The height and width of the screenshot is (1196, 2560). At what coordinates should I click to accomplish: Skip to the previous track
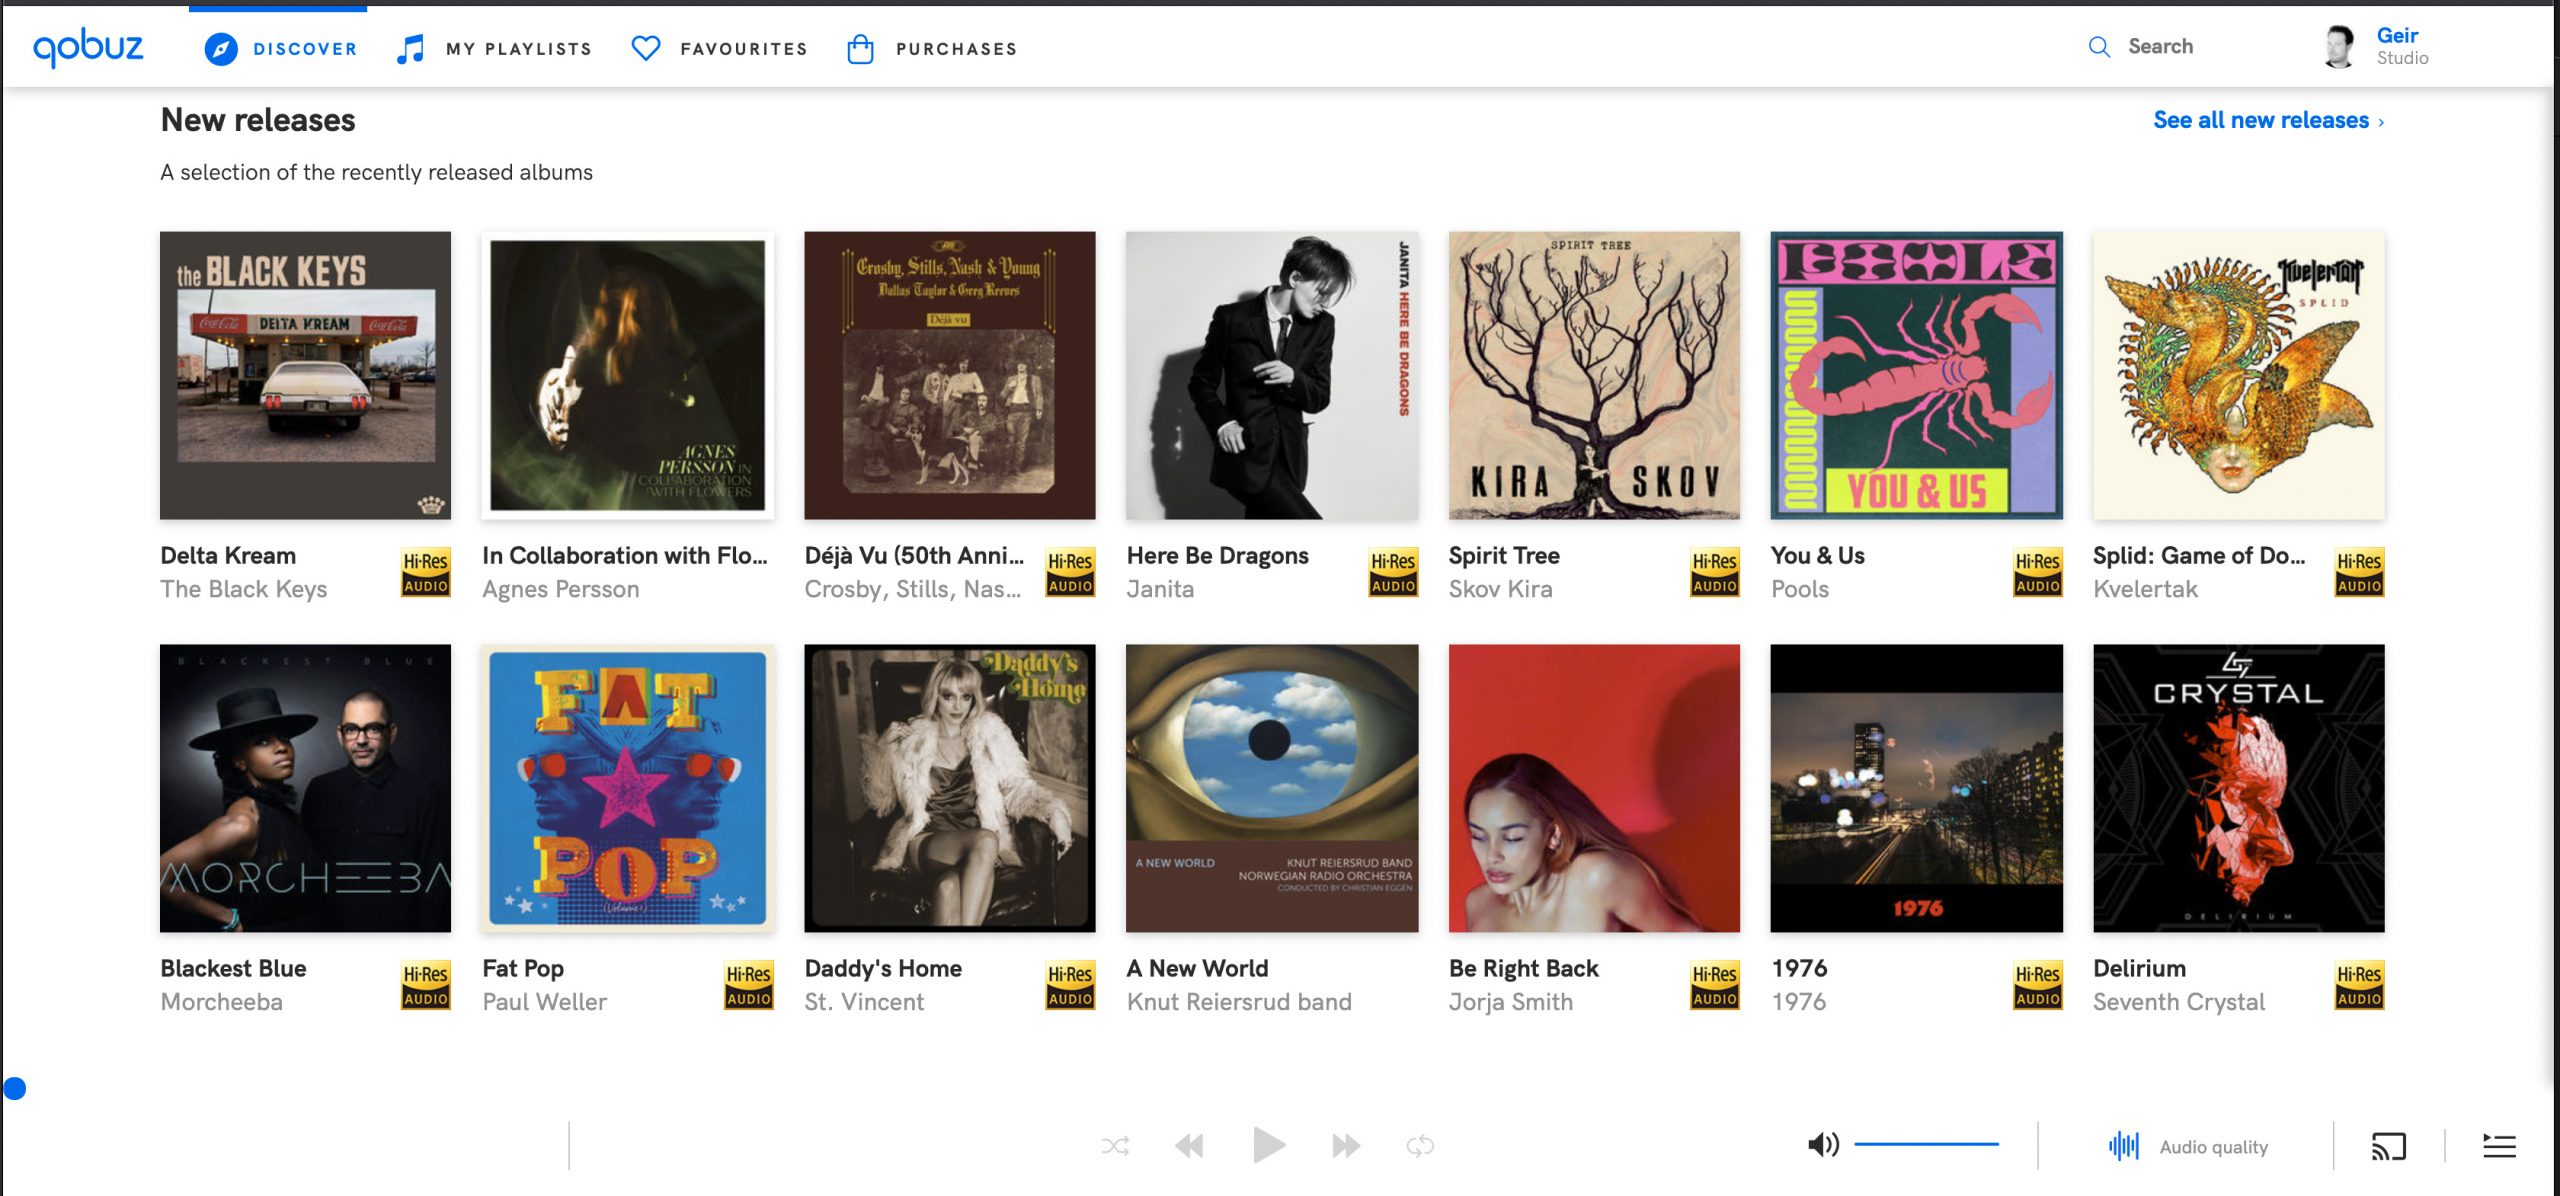coord(1189,1146)
